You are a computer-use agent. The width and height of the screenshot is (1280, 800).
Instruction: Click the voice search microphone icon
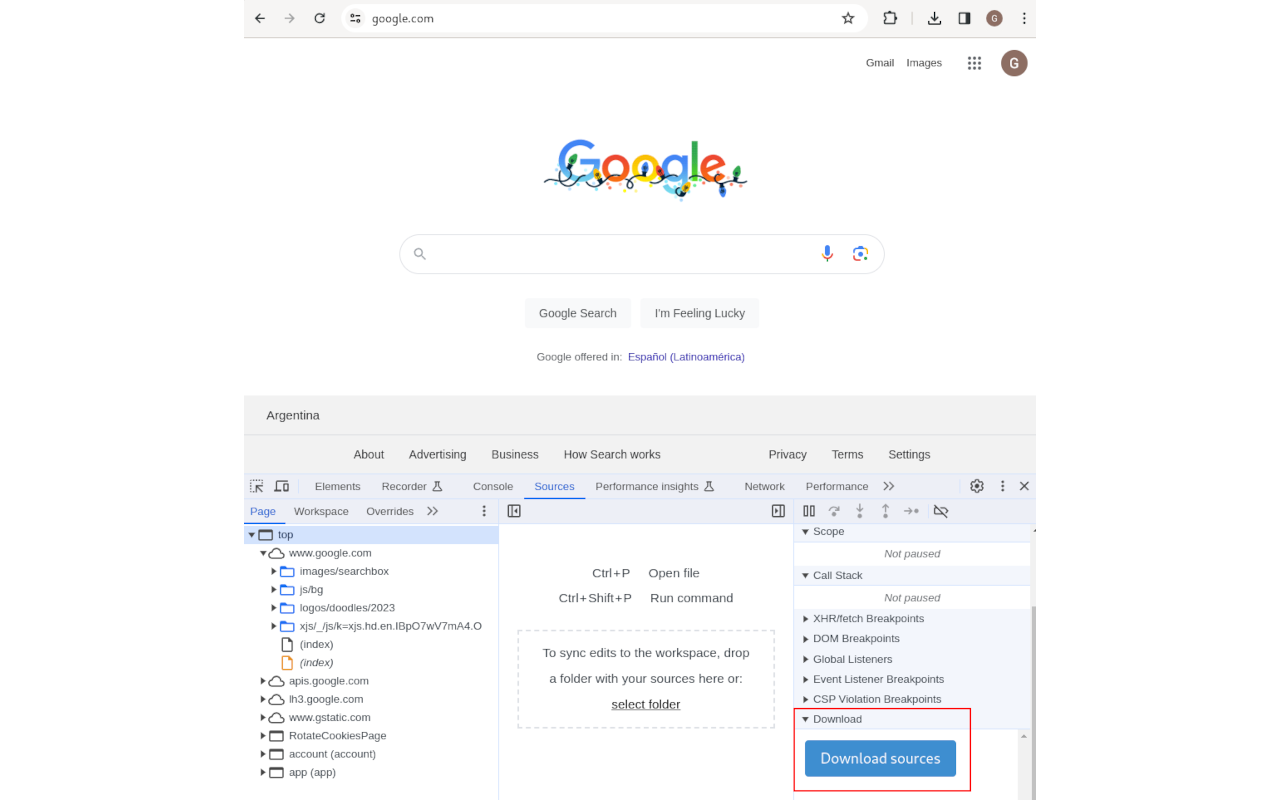coord(827,253)
